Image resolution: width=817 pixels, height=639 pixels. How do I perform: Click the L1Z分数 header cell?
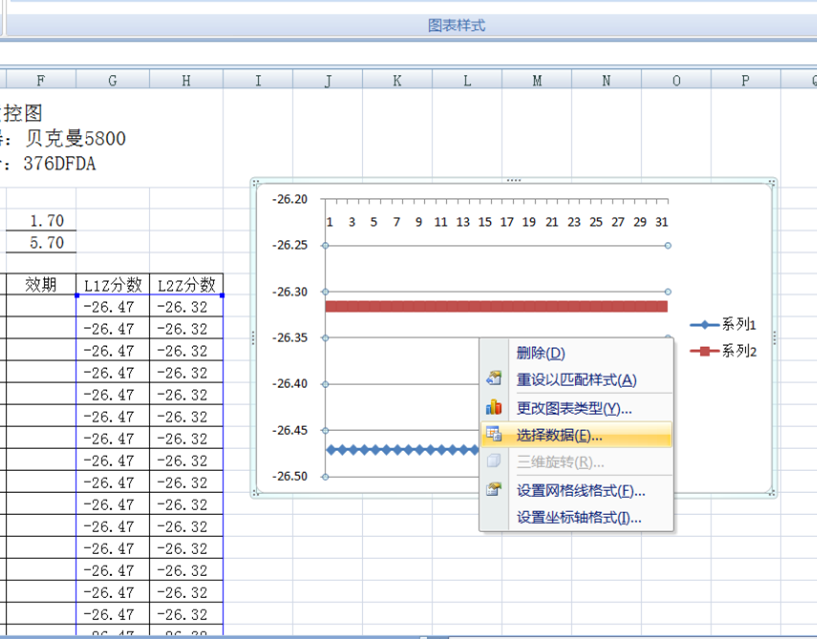[112, 285]
